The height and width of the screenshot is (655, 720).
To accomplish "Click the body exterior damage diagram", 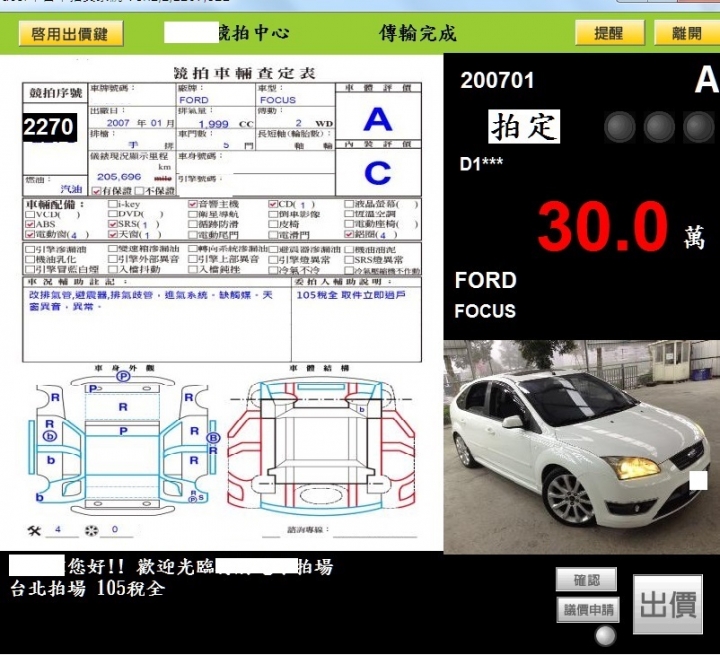I will click(x=123, y=443).
